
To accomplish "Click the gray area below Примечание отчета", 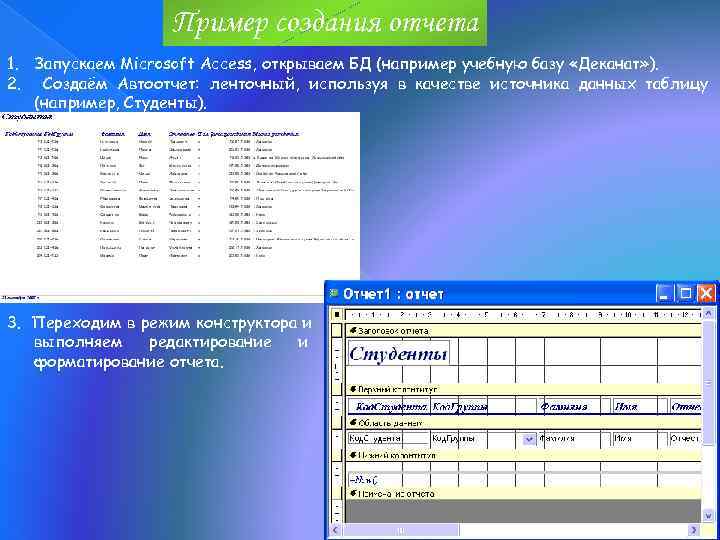I will click(x=523, y=511).
